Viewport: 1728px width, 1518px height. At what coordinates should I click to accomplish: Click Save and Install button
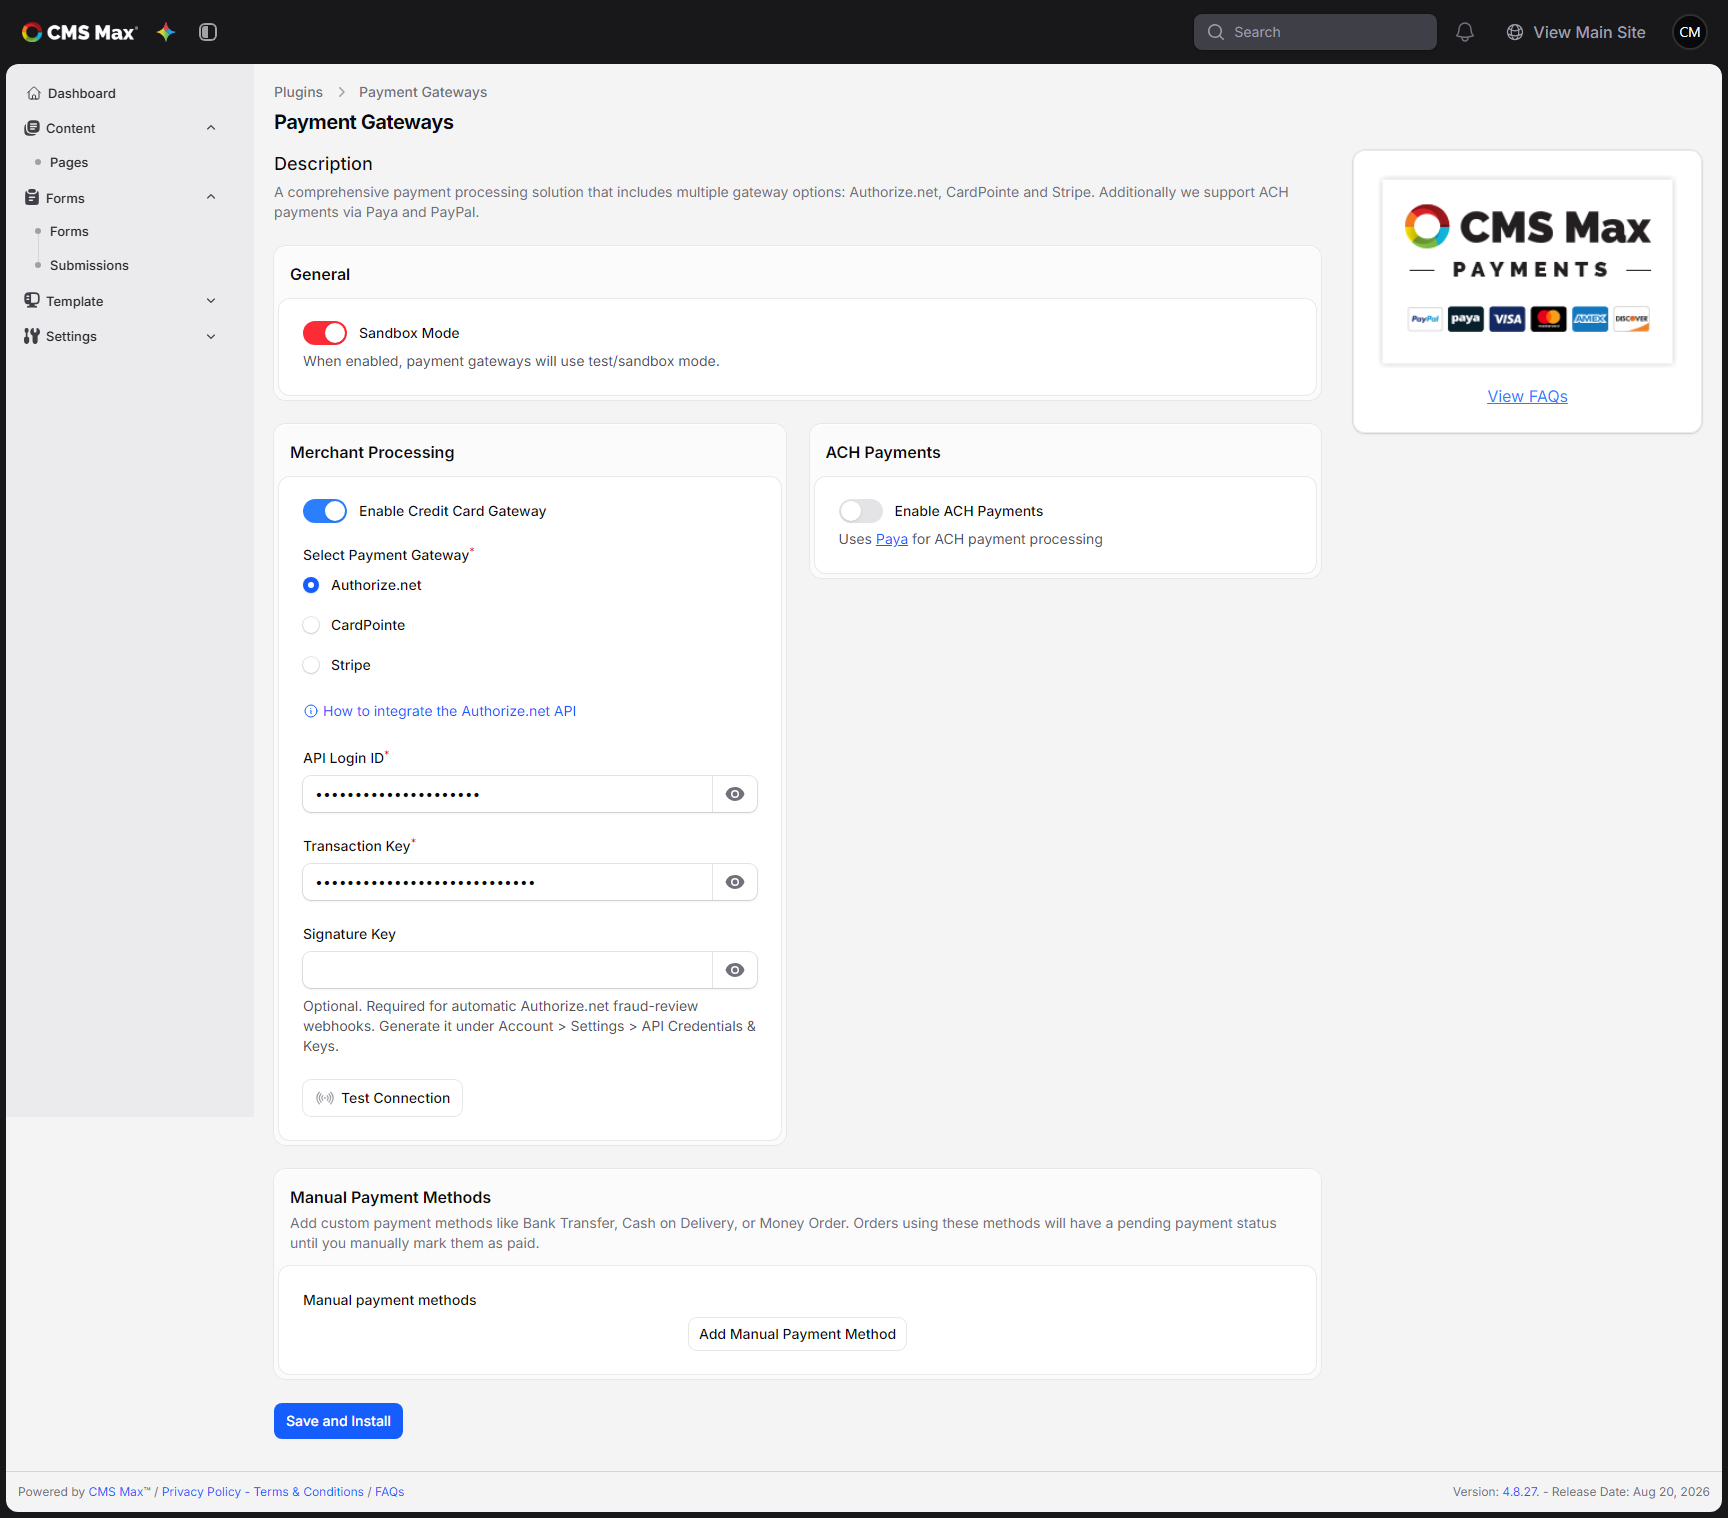(x=338, y=1421)
